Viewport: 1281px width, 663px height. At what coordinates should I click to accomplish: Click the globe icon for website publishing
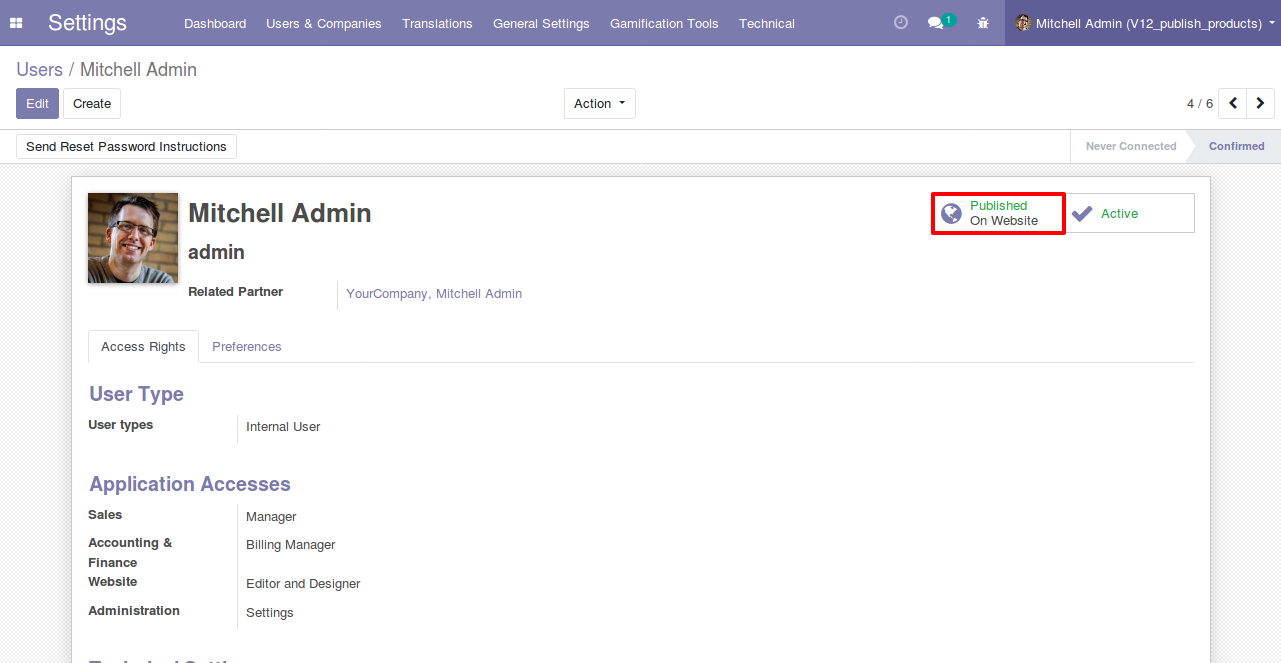click(x=952, y=213)
